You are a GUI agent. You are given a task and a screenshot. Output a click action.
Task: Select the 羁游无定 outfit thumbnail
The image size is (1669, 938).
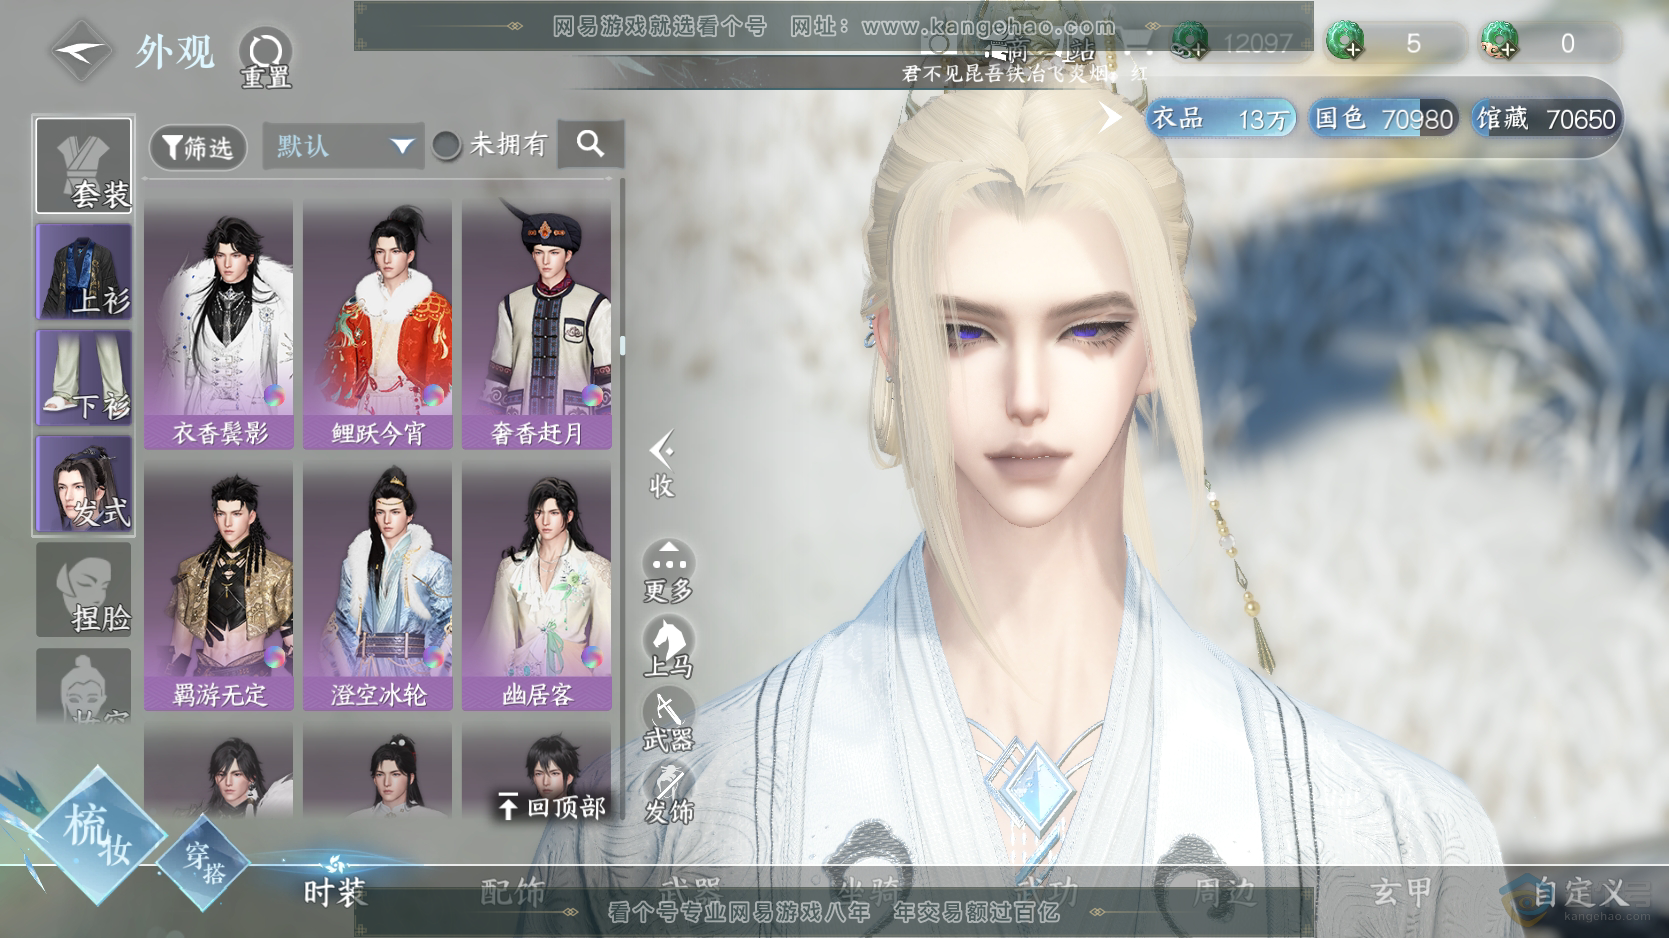[219, 585]
